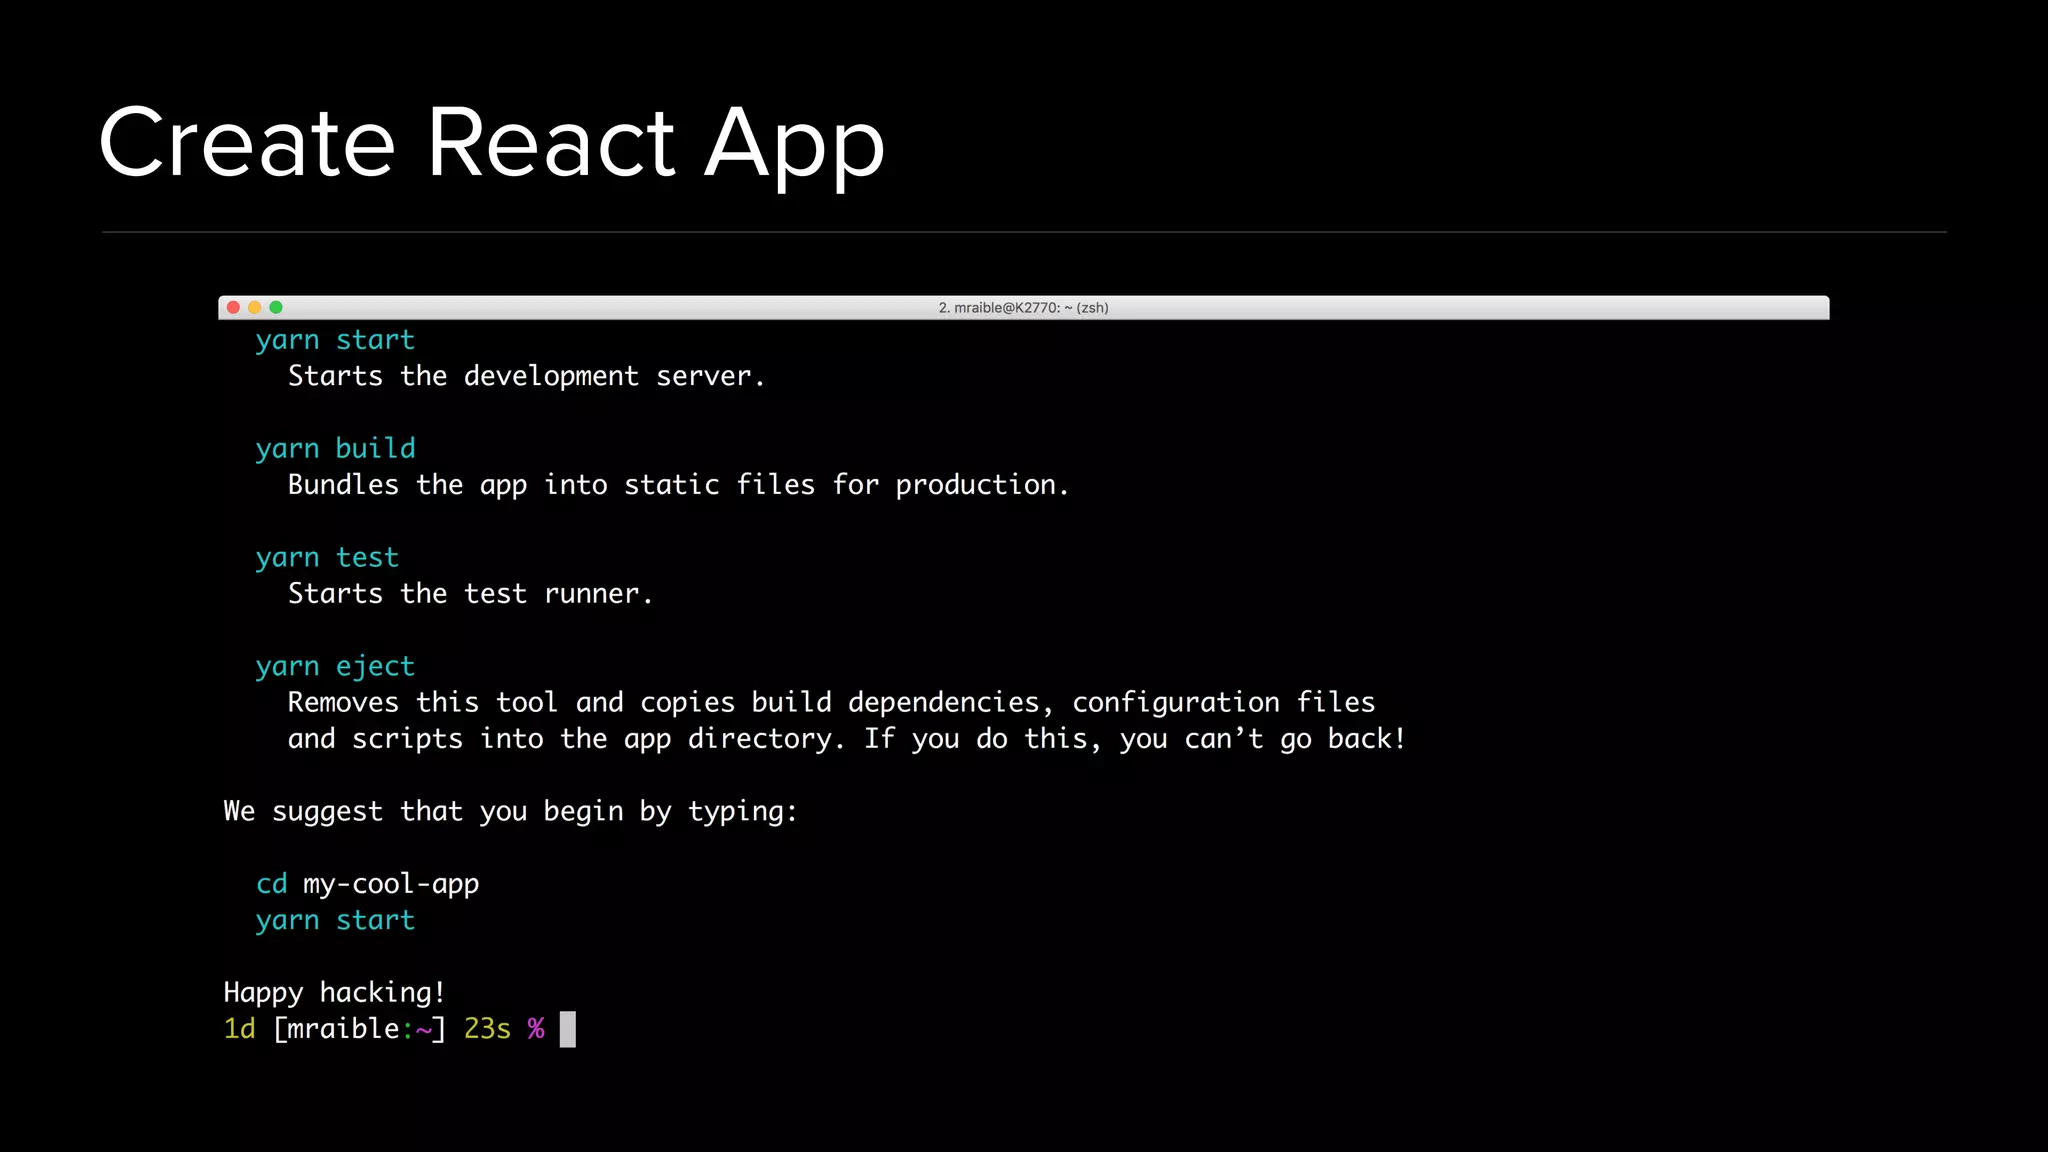Click the '23s' elapsed time indicator

tap(487, 1029)
